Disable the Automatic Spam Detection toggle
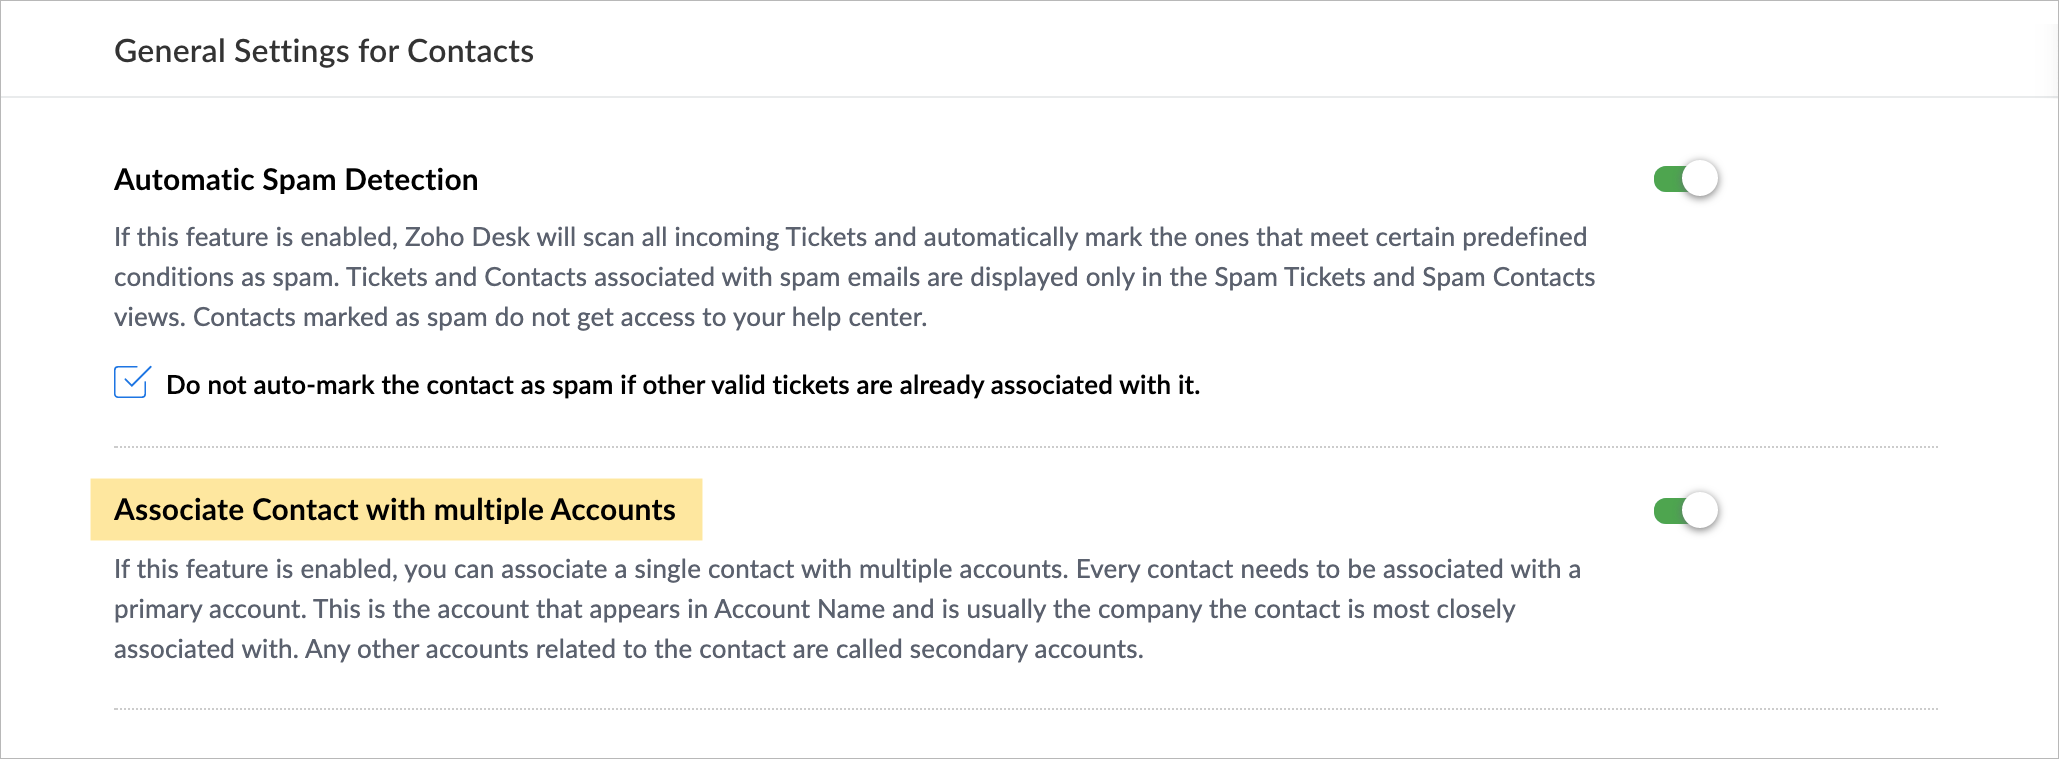Image resolution: width=2059 pixels, height=759 pixels. [x=1686, y=179]
